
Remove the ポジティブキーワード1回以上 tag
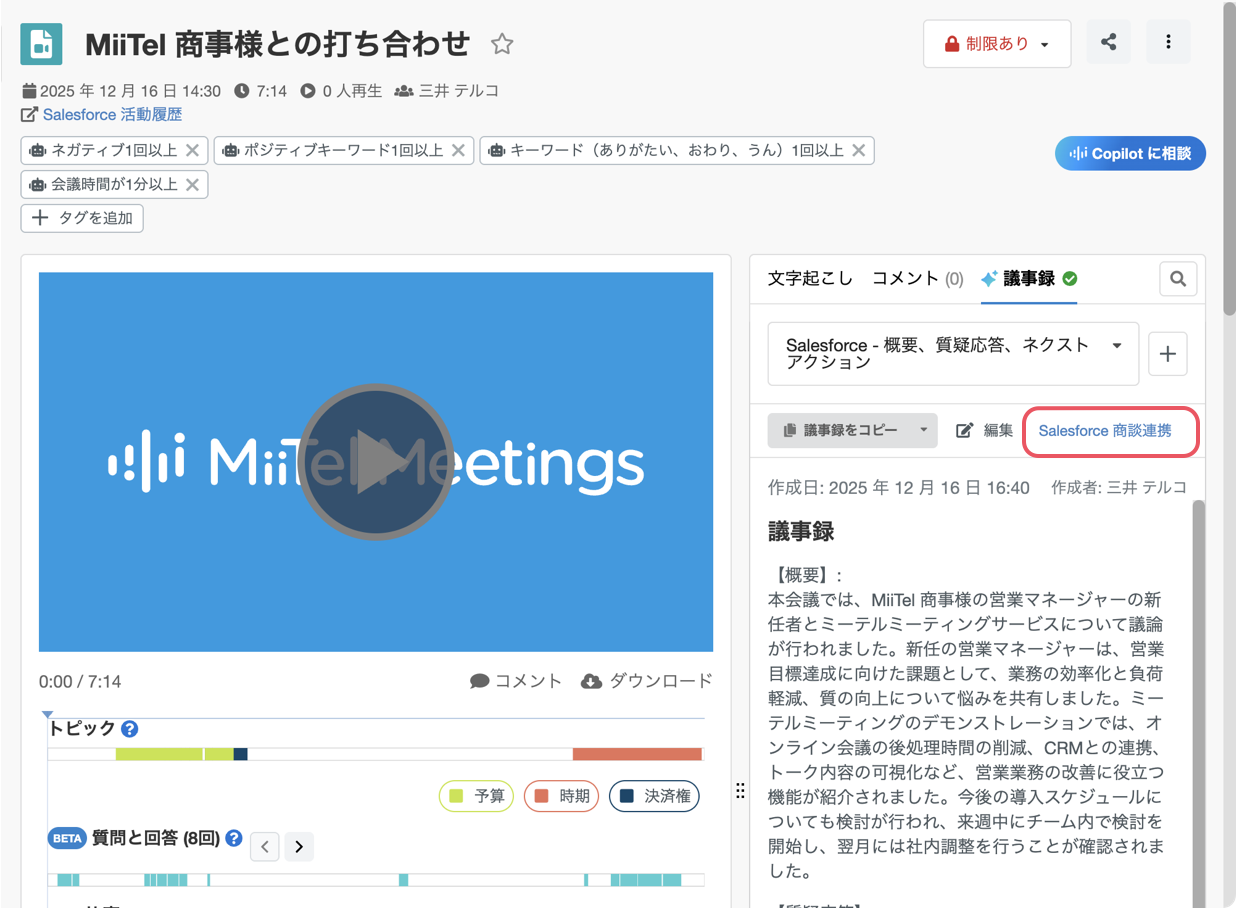(458, 151)
